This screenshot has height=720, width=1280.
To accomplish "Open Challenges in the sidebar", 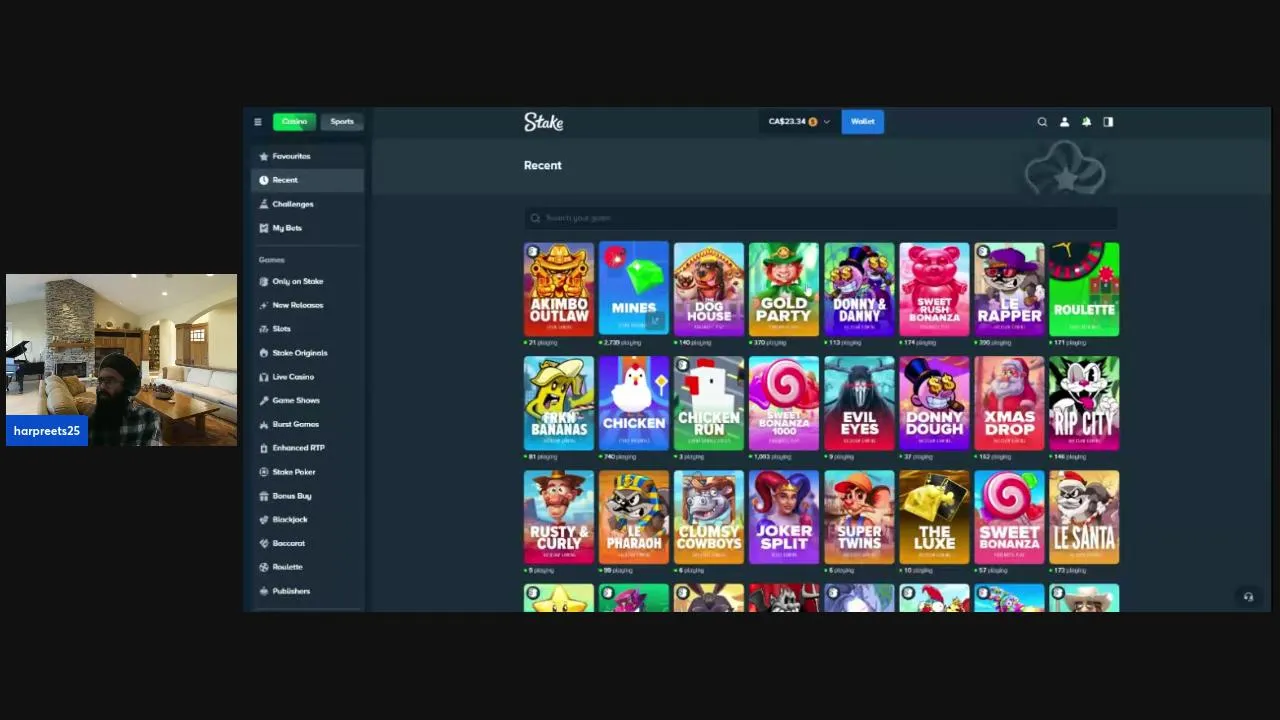I will click(x=307, y=204).
